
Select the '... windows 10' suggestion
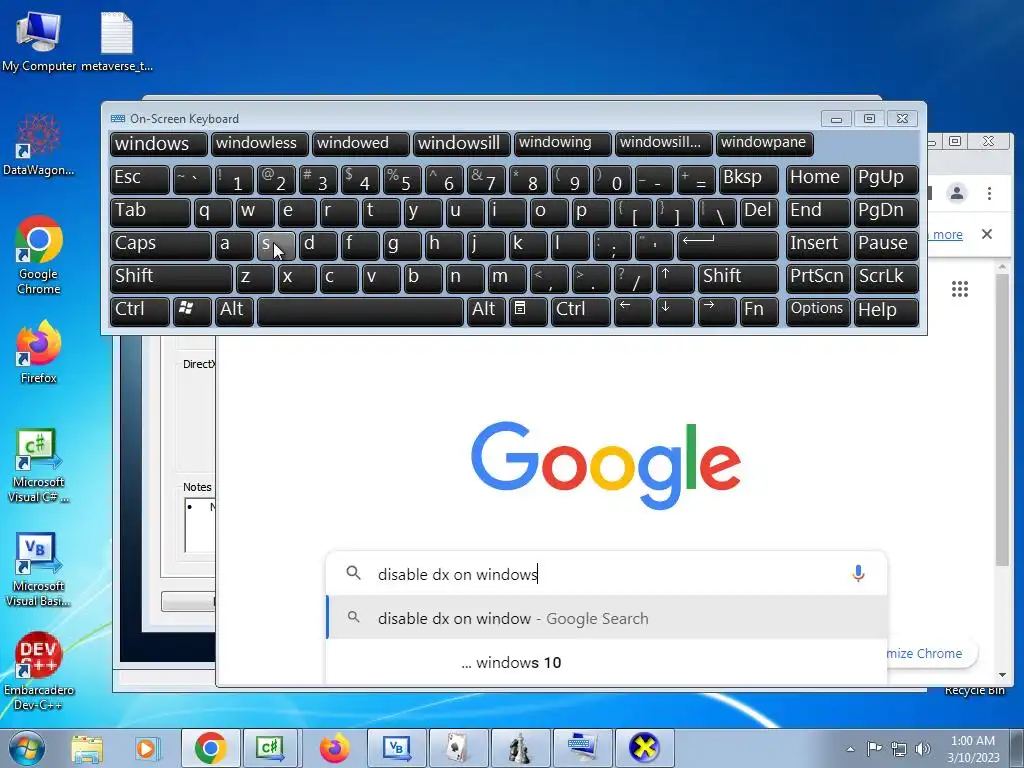(x=607, y=662)
